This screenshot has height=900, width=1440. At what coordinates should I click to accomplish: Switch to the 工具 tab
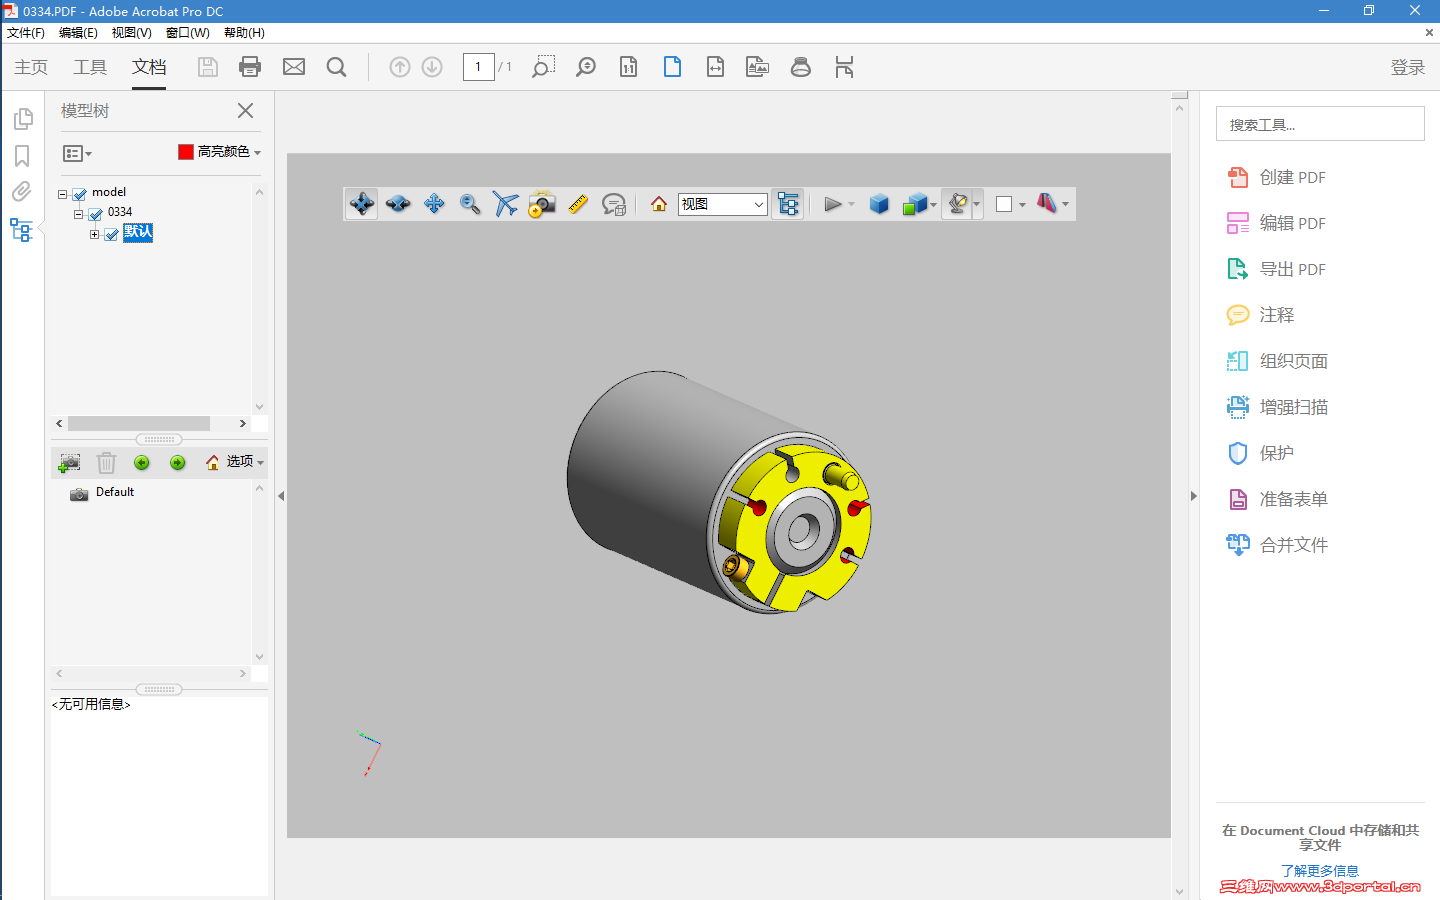pyautogui.click(x=90, y=67)
